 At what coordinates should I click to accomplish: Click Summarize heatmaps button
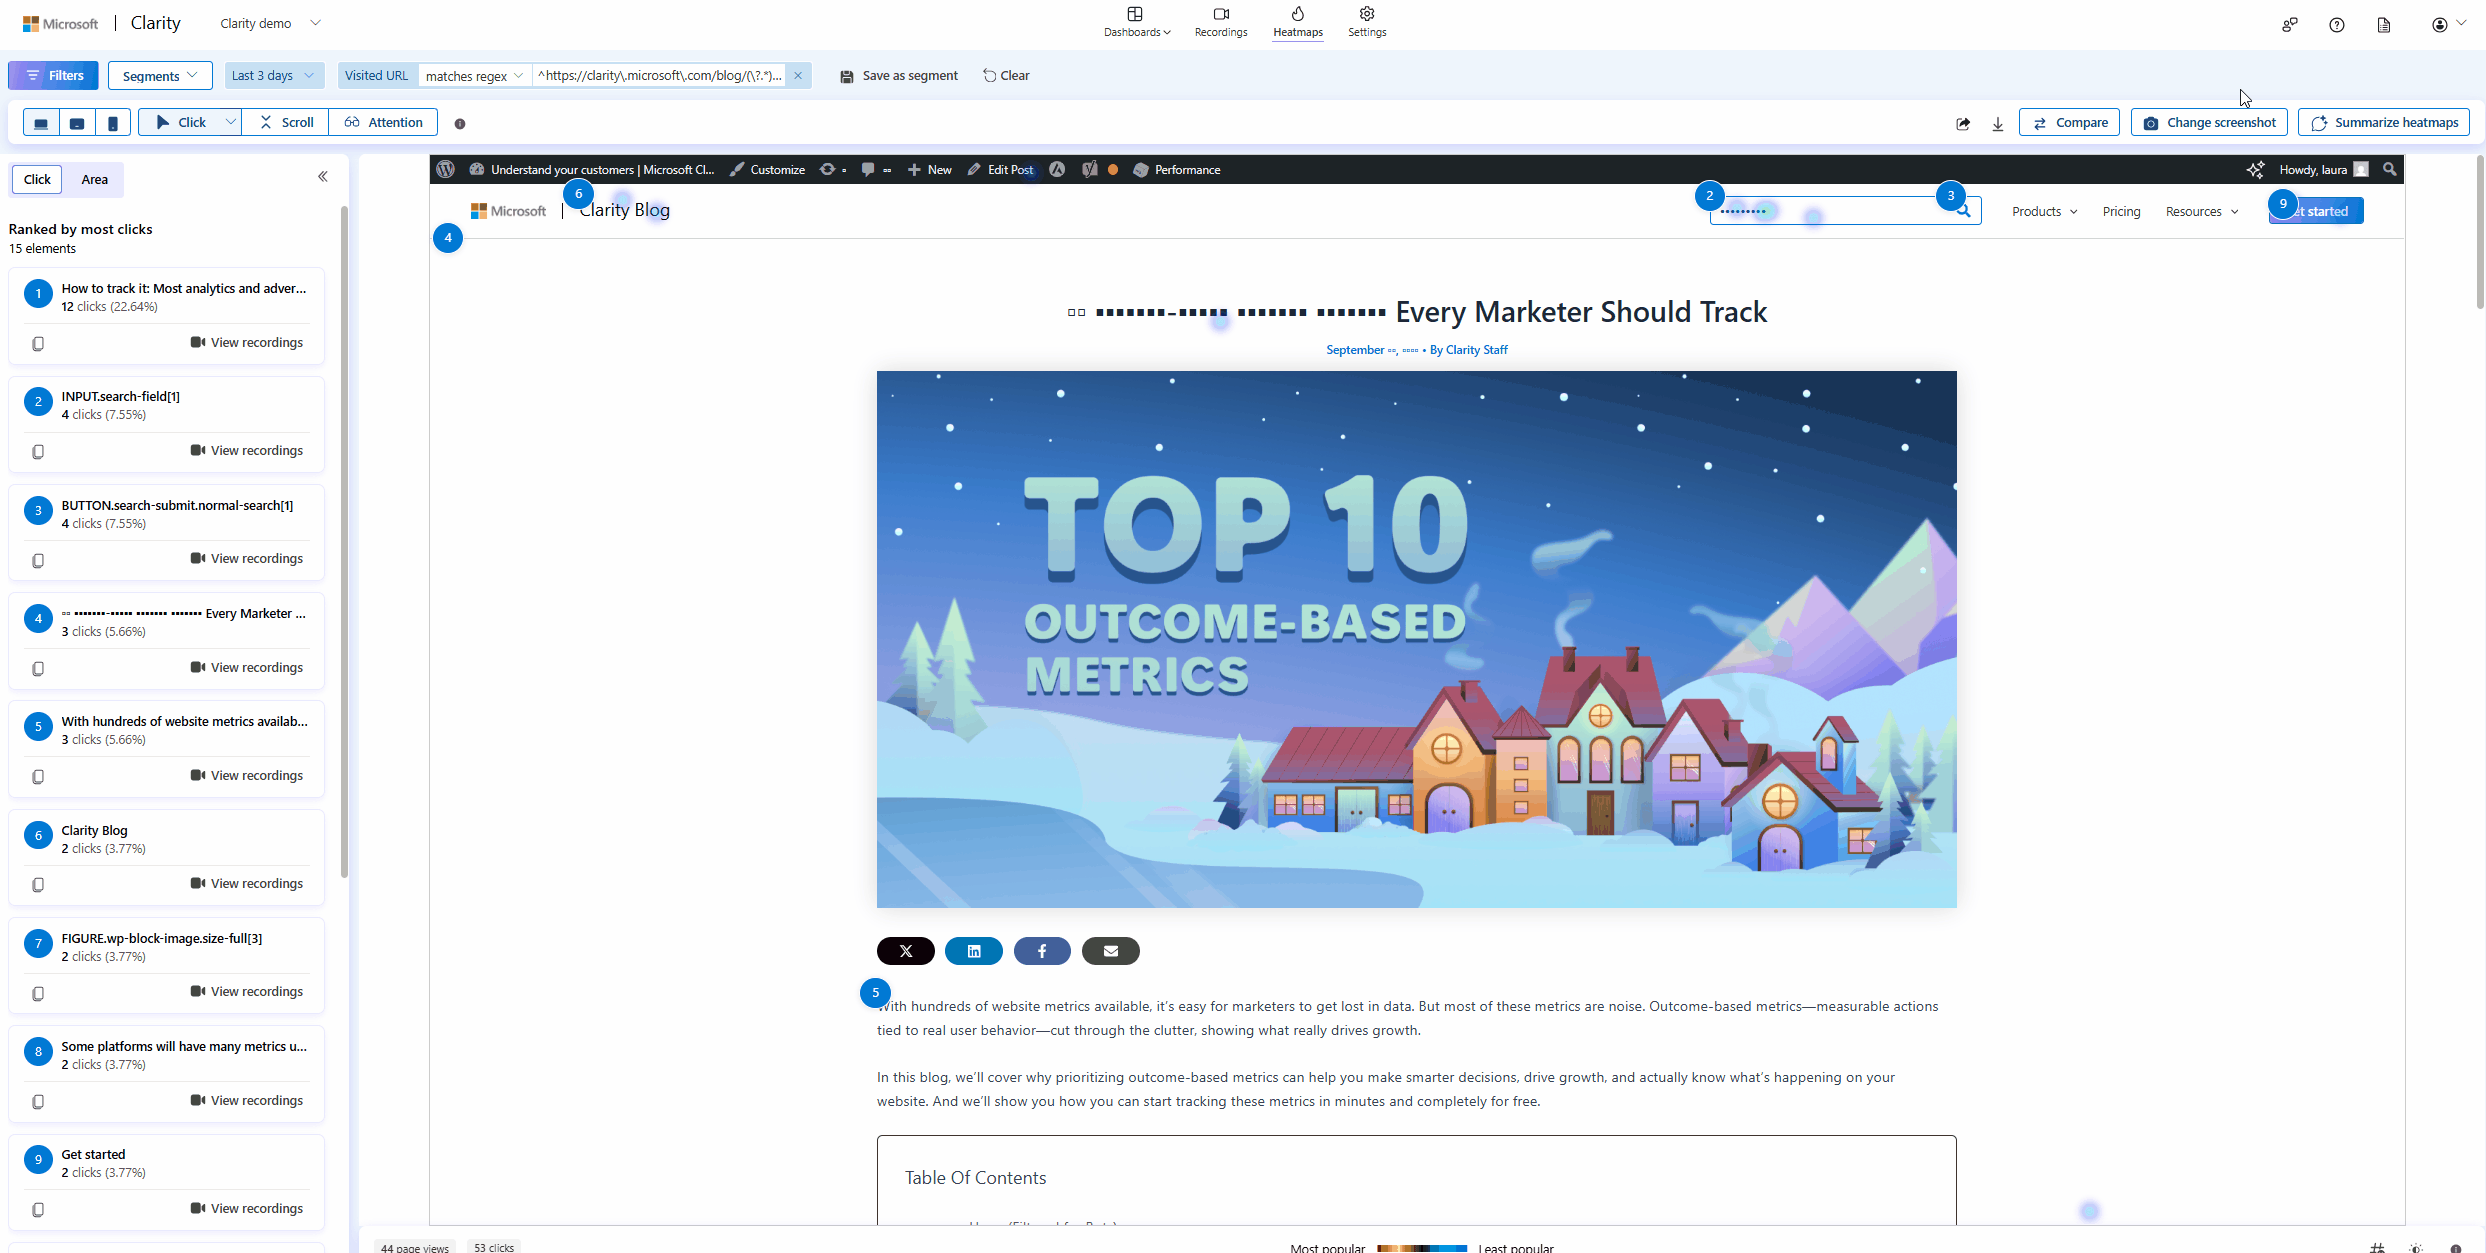2384,123
